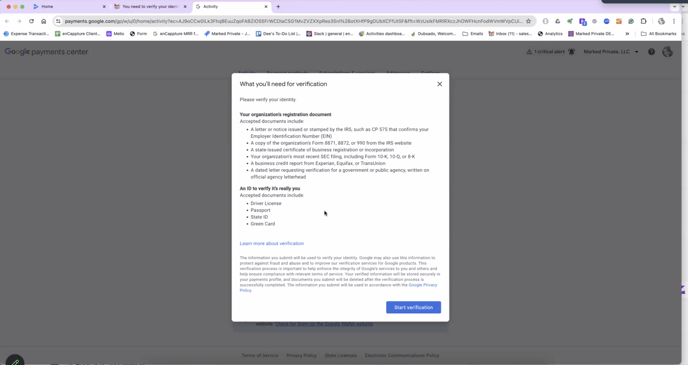Screen dimensions: 688x365
Task: Open the Emails bookmark folder
Action: click(x=473, y=34)
